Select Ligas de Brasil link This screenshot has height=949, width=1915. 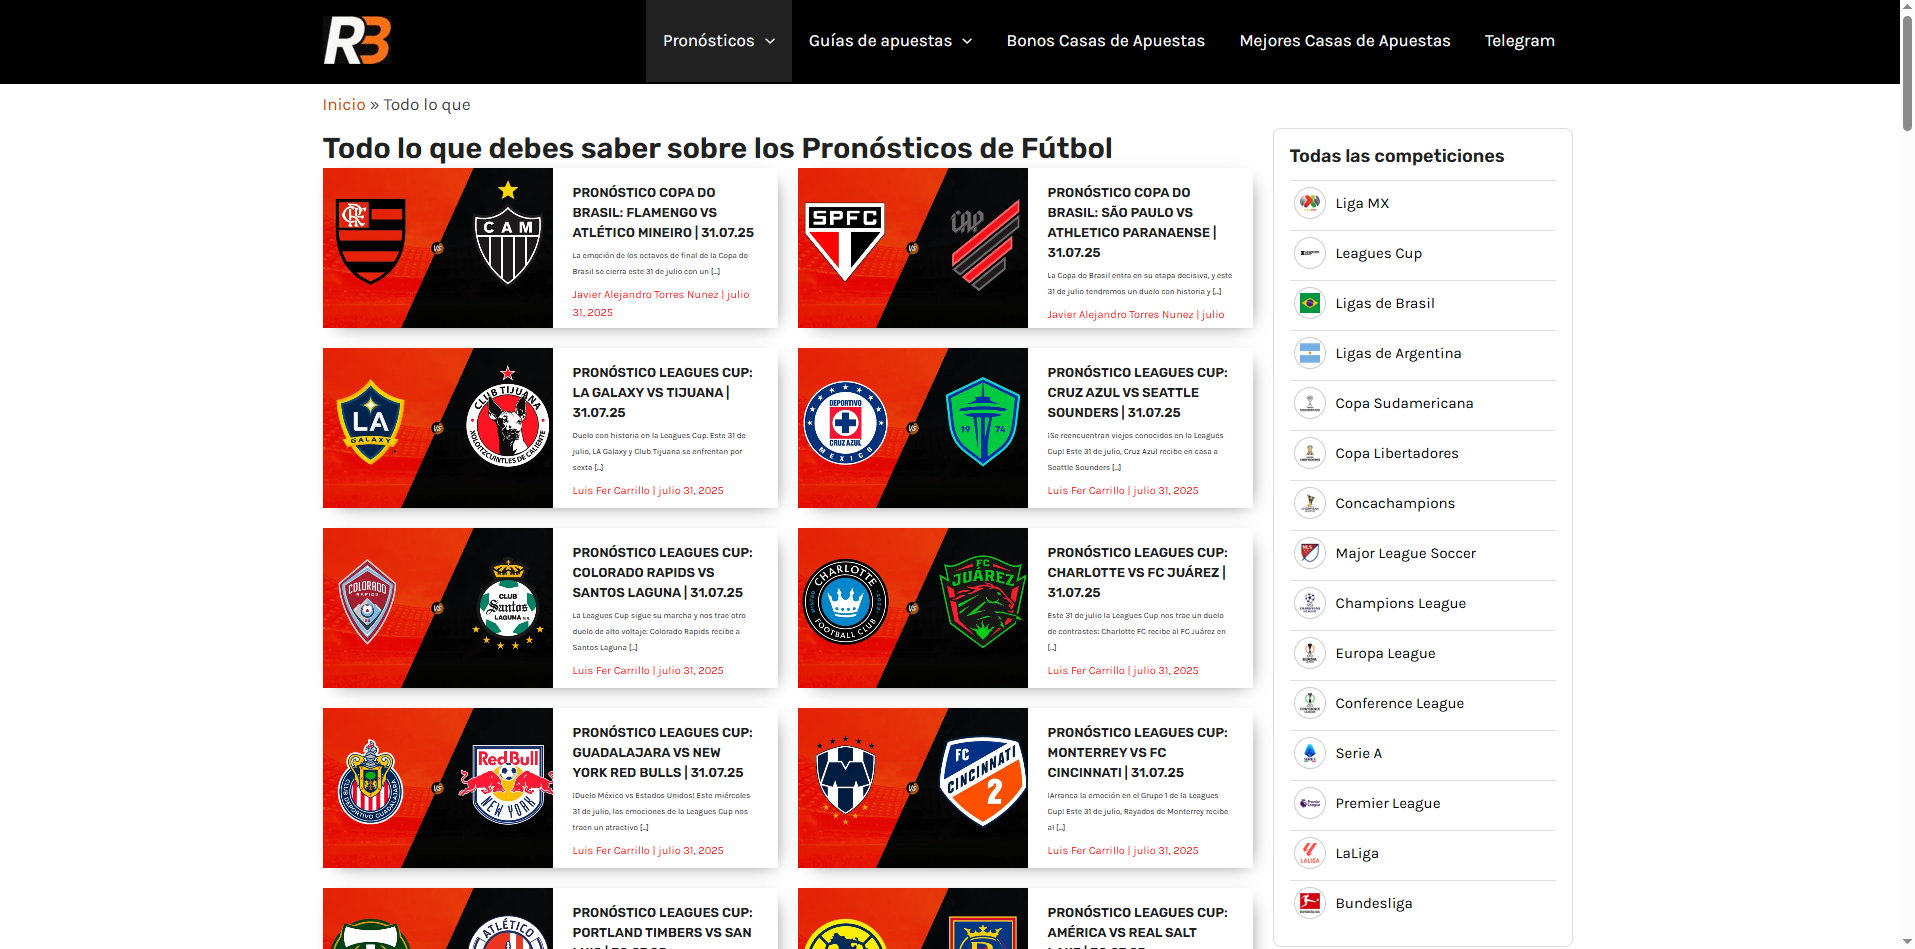(x=1385, y=303)
